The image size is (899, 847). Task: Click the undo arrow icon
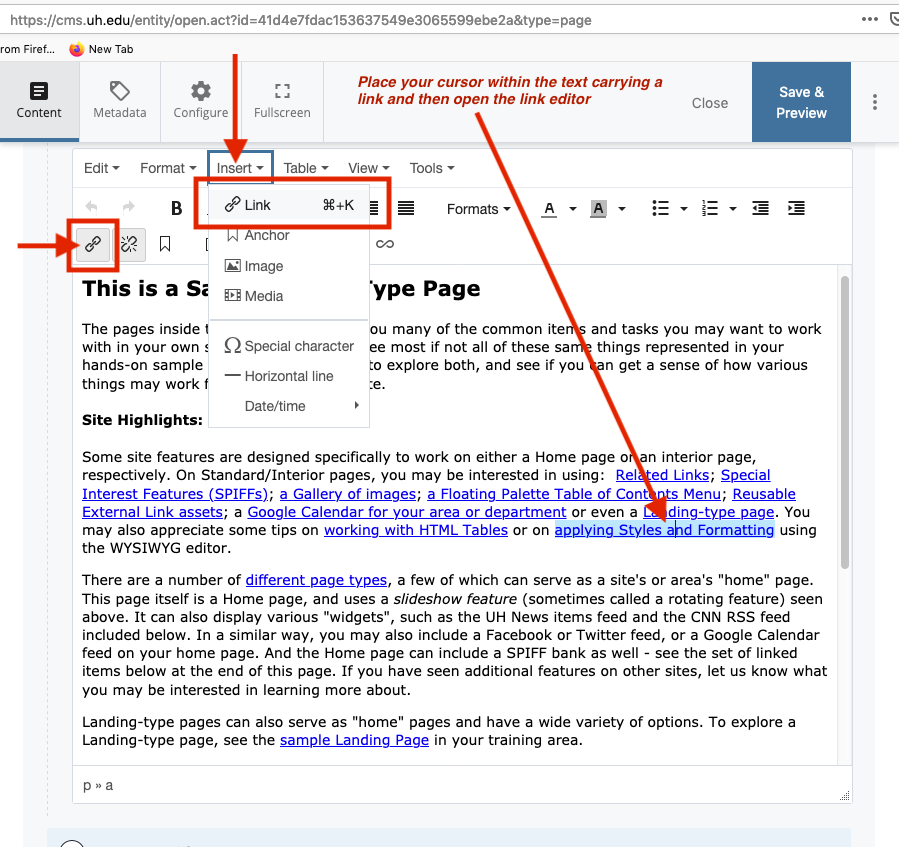pyautogui.click(x=91, y=207)
